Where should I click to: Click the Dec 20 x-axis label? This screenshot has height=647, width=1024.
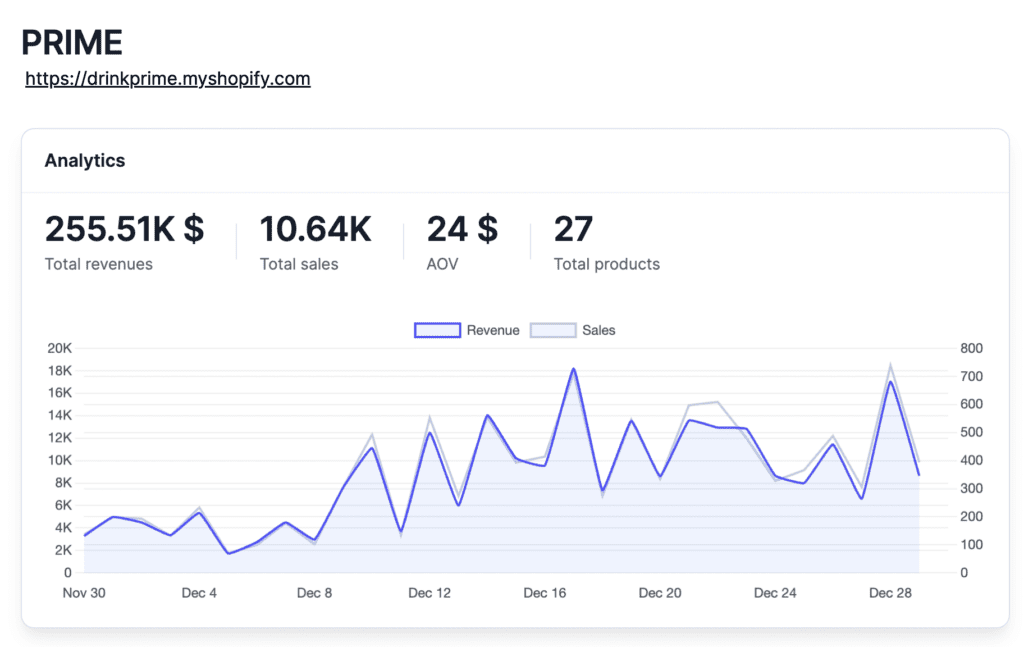coord(660,593)
